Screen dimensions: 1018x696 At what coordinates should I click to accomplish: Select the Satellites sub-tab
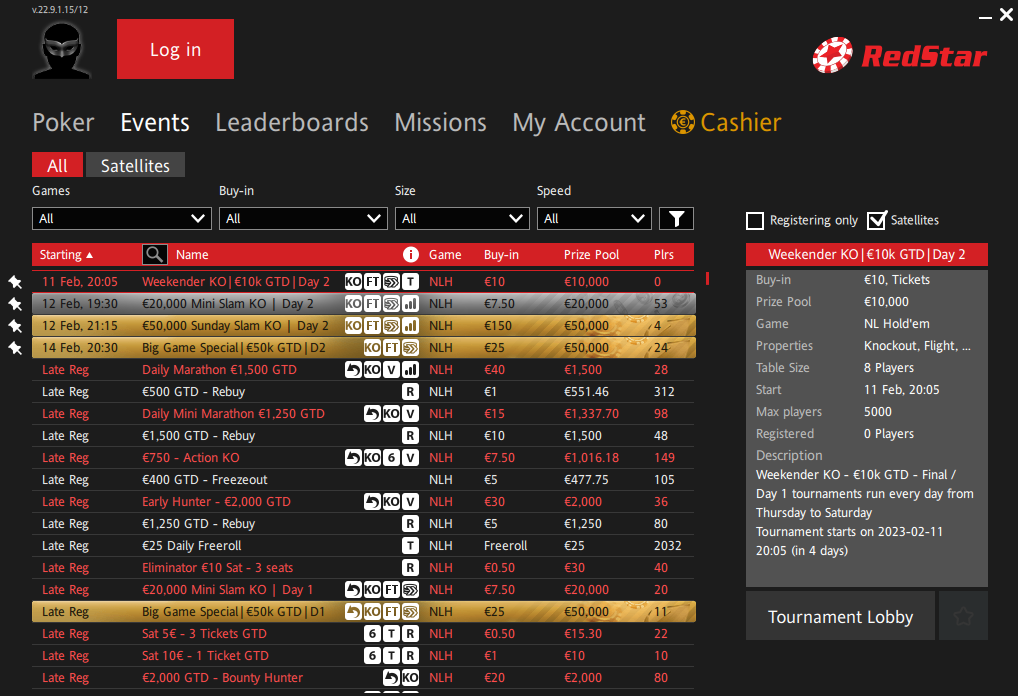tap(135, 165)
